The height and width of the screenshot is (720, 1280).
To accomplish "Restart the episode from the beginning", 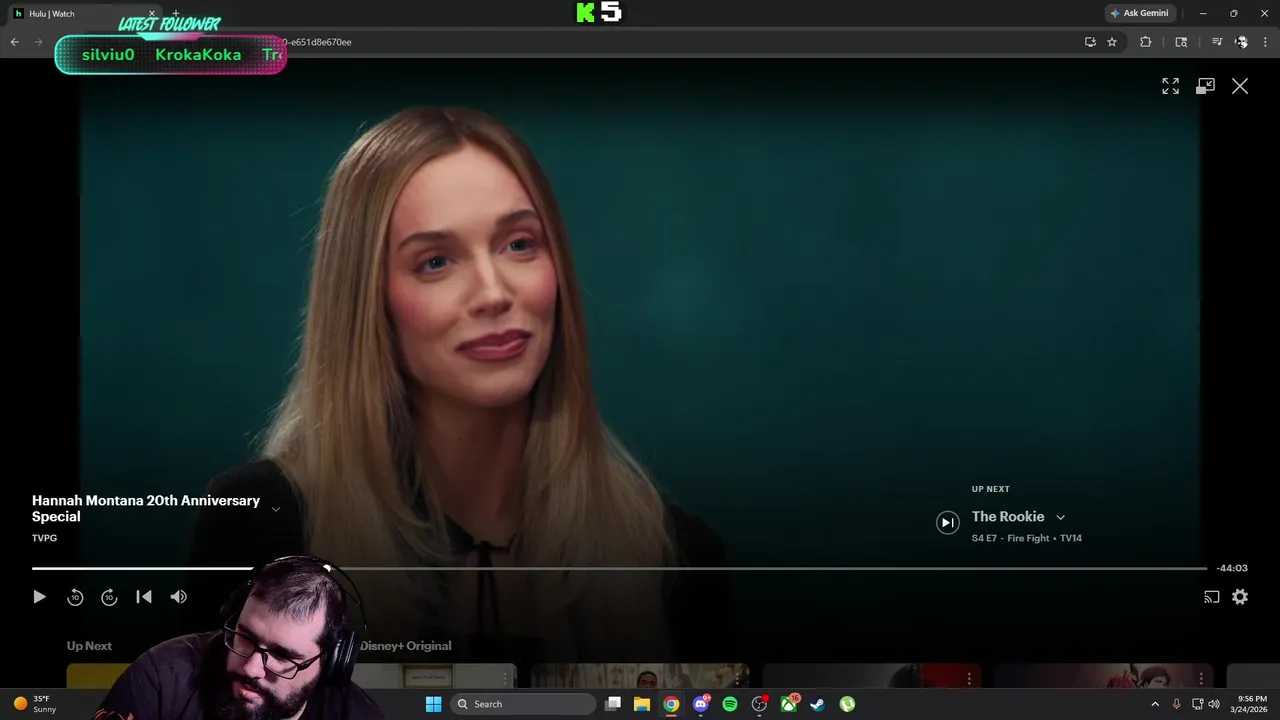I will (144, 597).
